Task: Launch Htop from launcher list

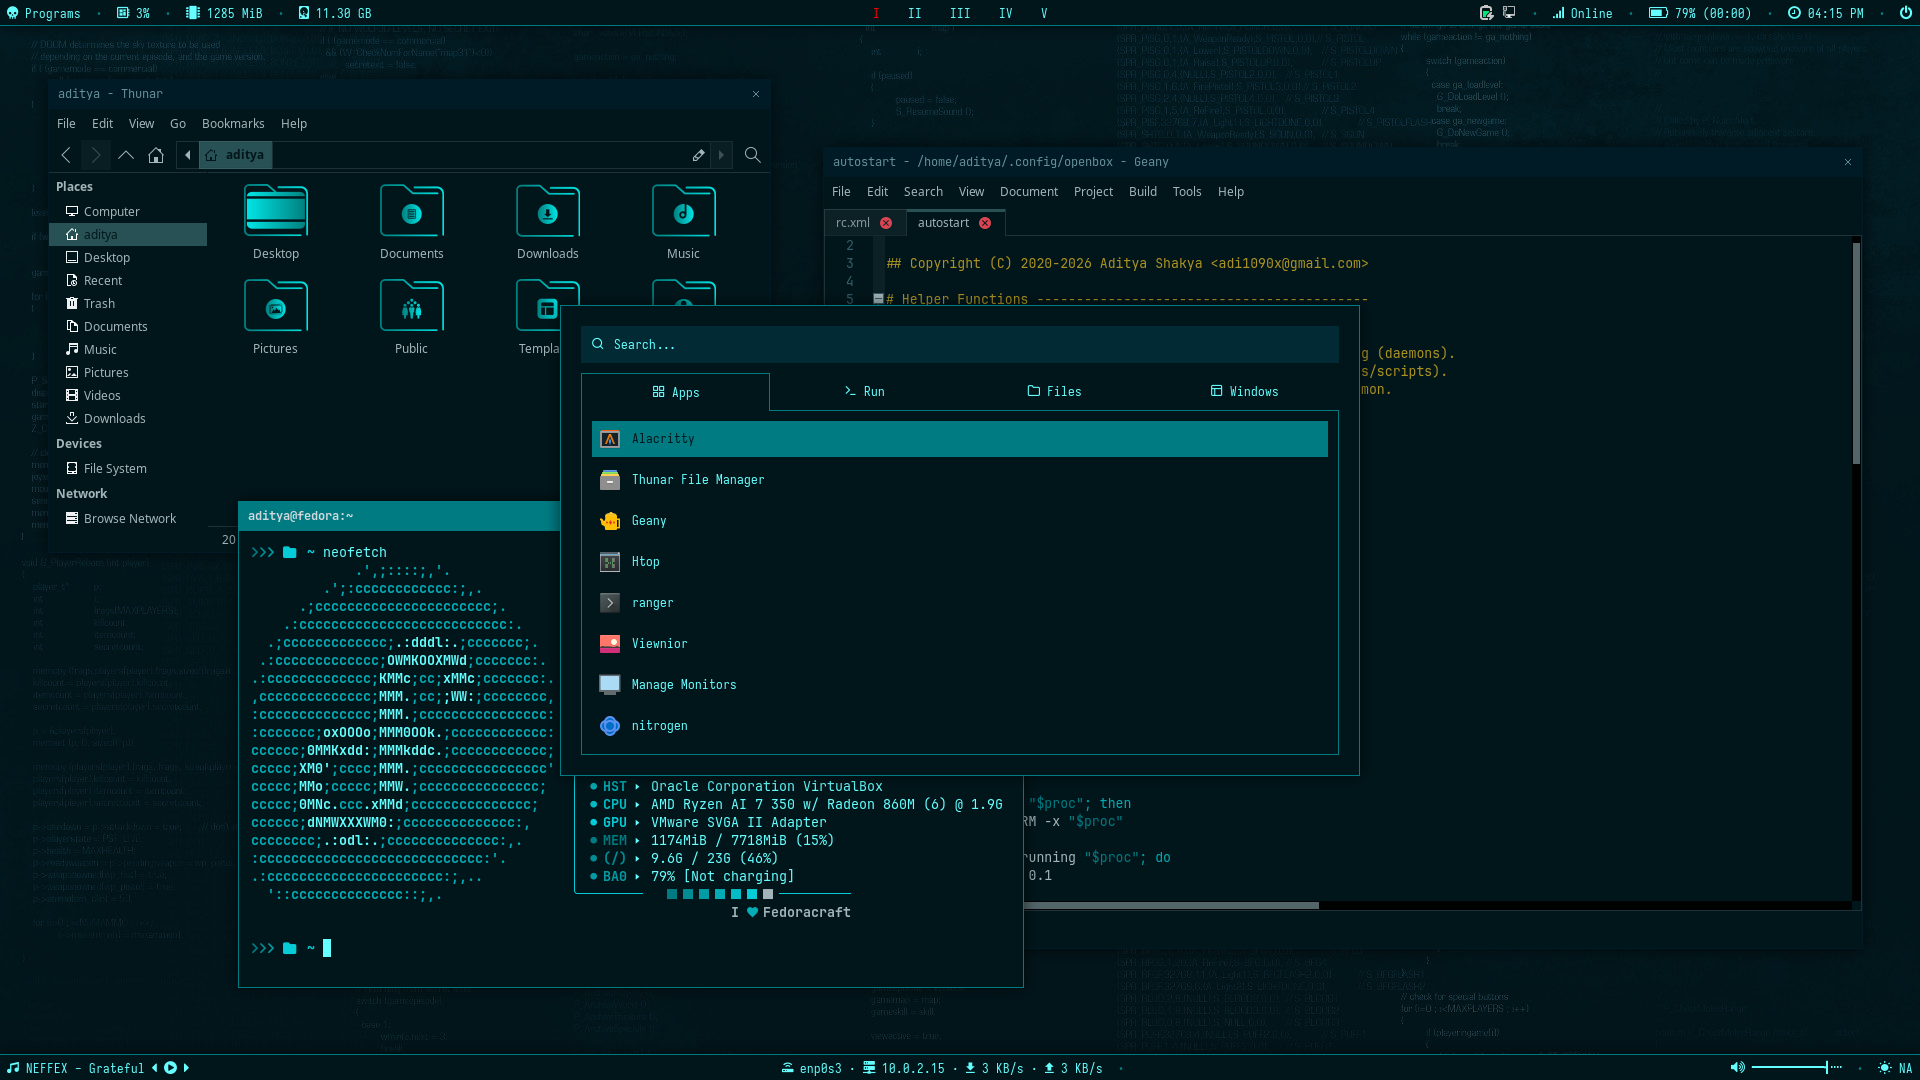Action: 960,562
